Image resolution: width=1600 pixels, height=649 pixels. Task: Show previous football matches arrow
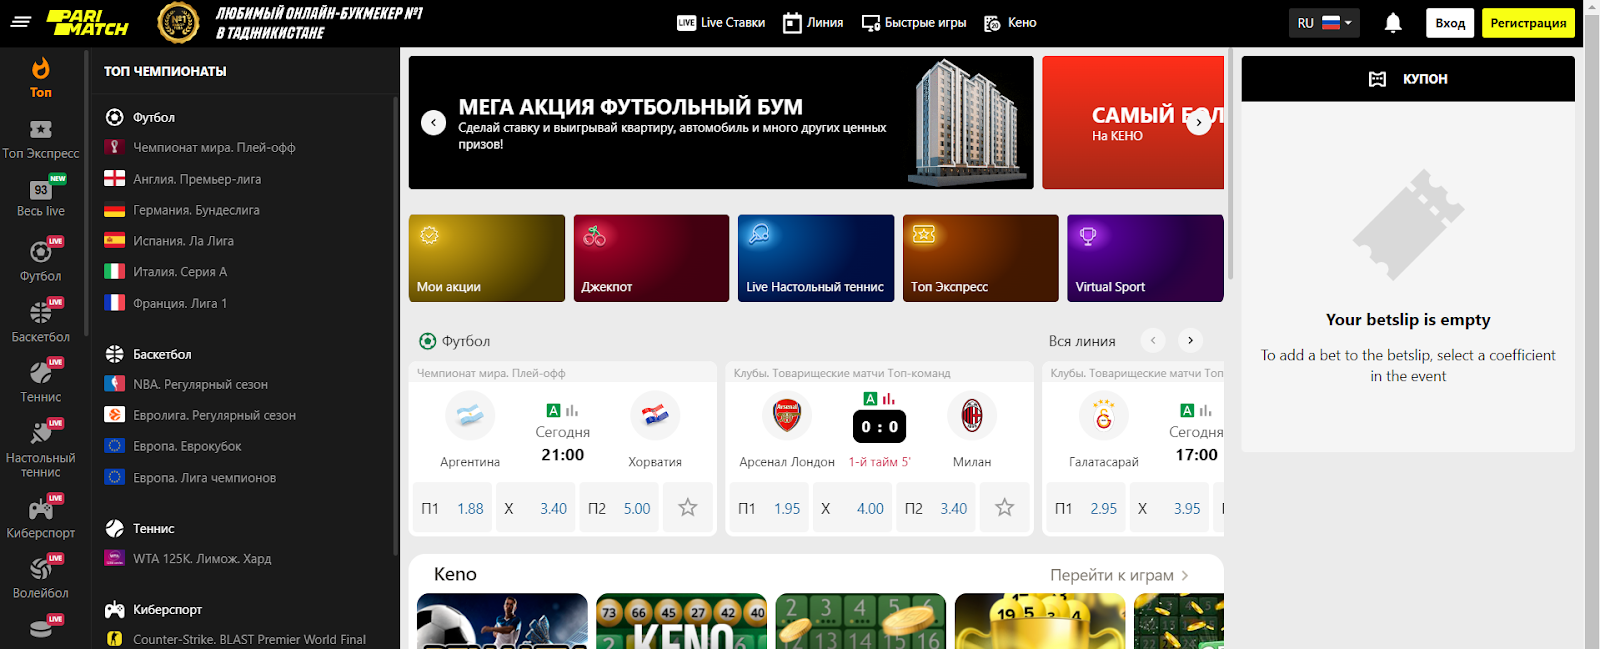[x=1153, y=341]
